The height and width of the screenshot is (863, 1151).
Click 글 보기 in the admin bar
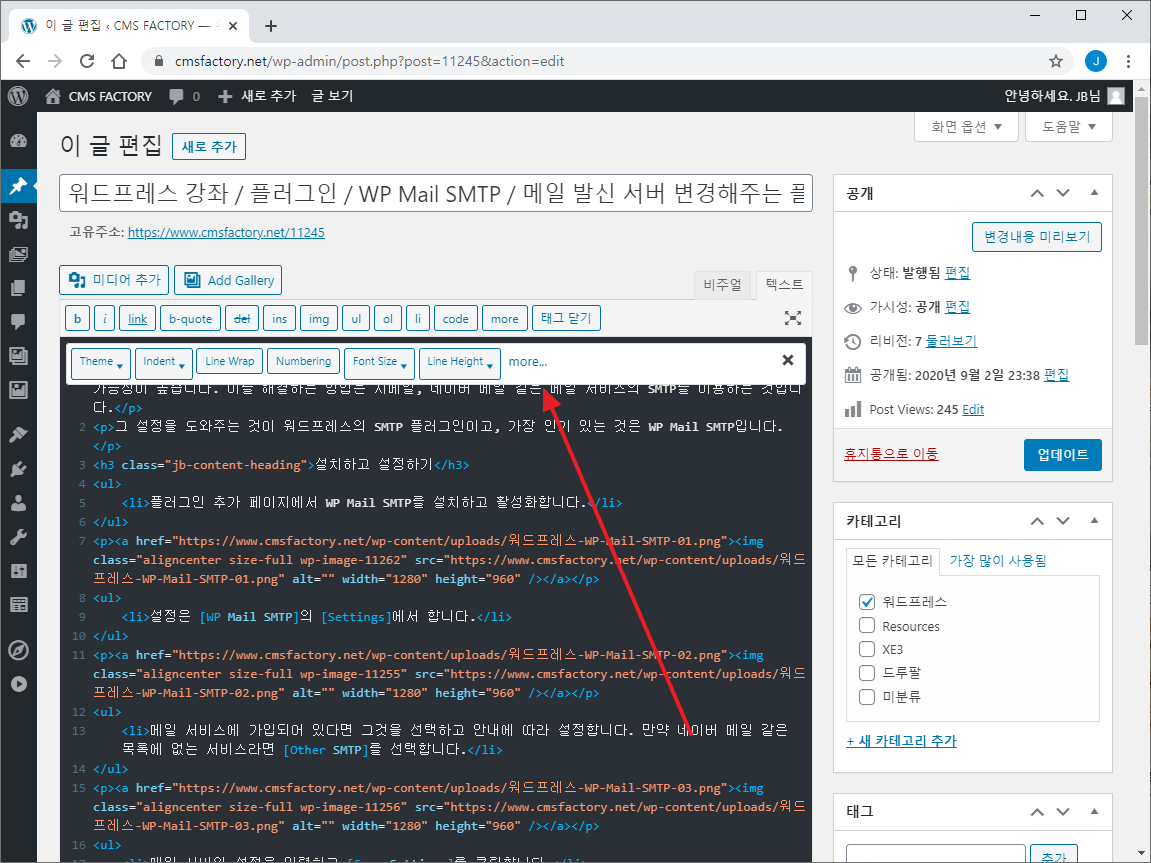332,96
